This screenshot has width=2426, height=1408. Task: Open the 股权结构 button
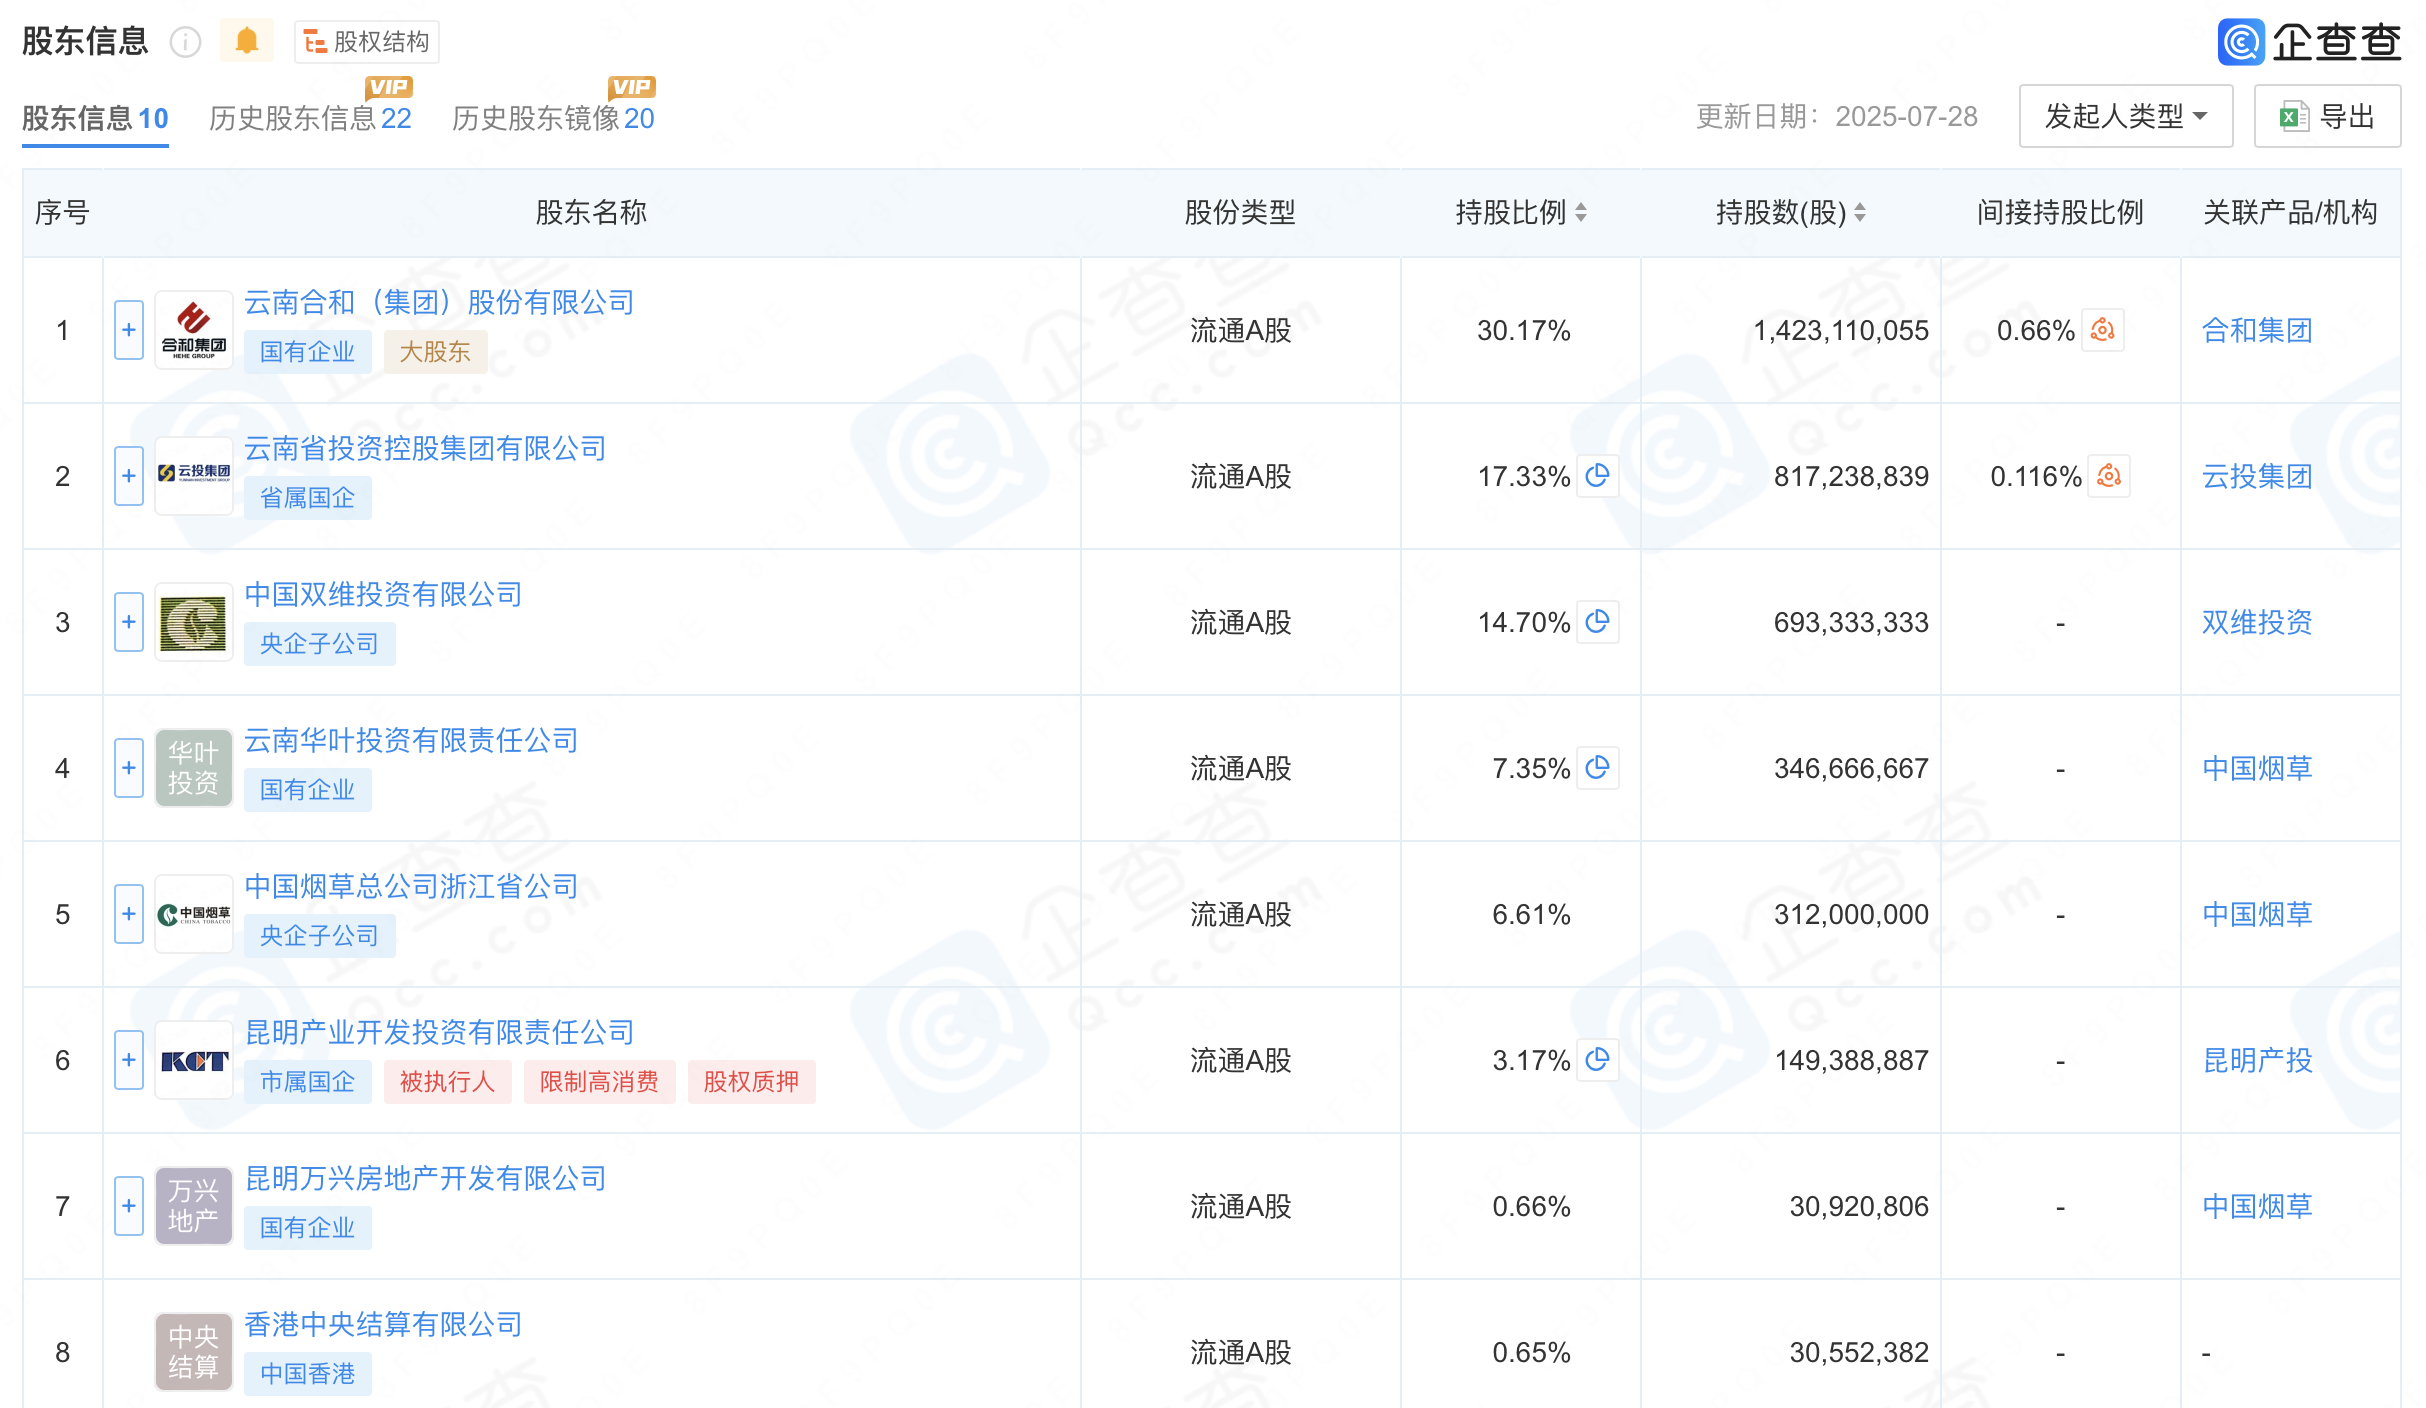367,42
